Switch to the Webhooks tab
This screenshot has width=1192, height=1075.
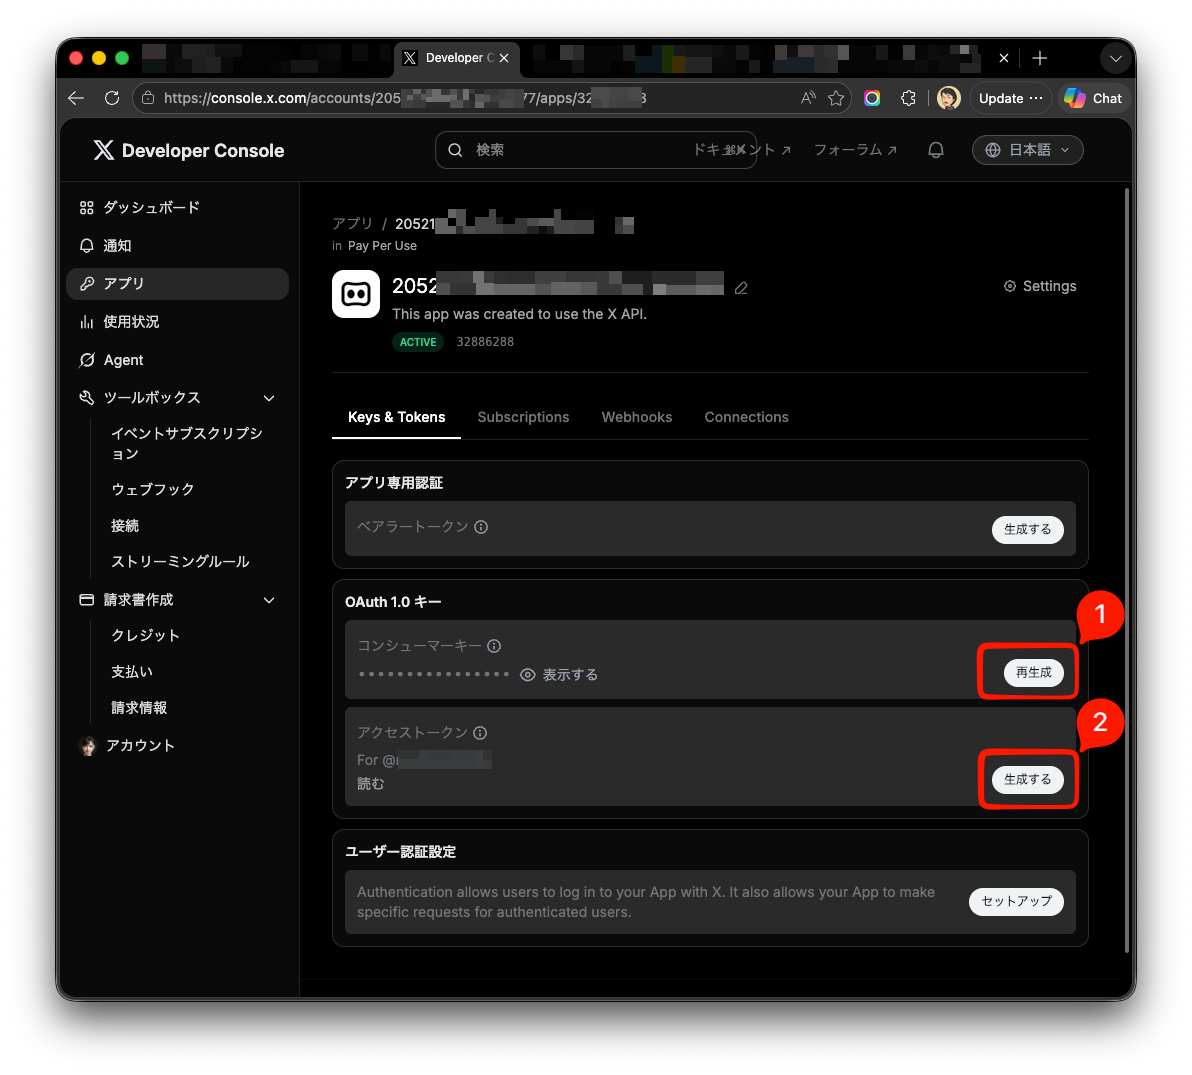point(636,417)
